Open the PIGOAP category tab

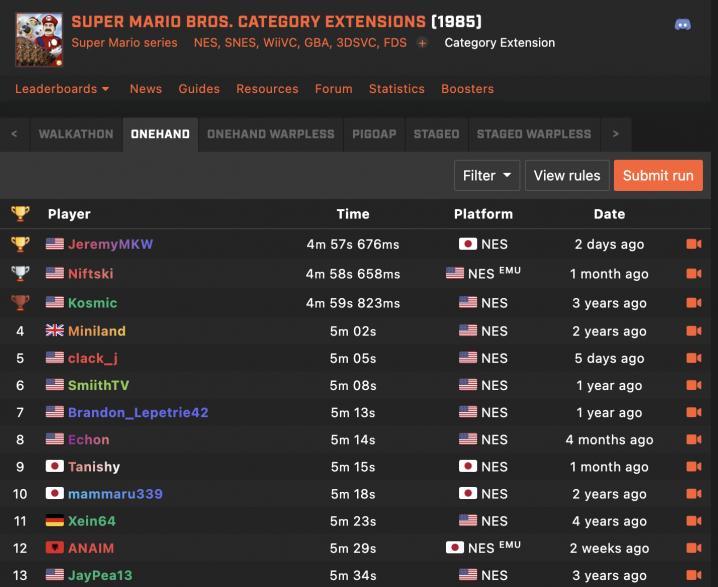click(x=374, y=134)
